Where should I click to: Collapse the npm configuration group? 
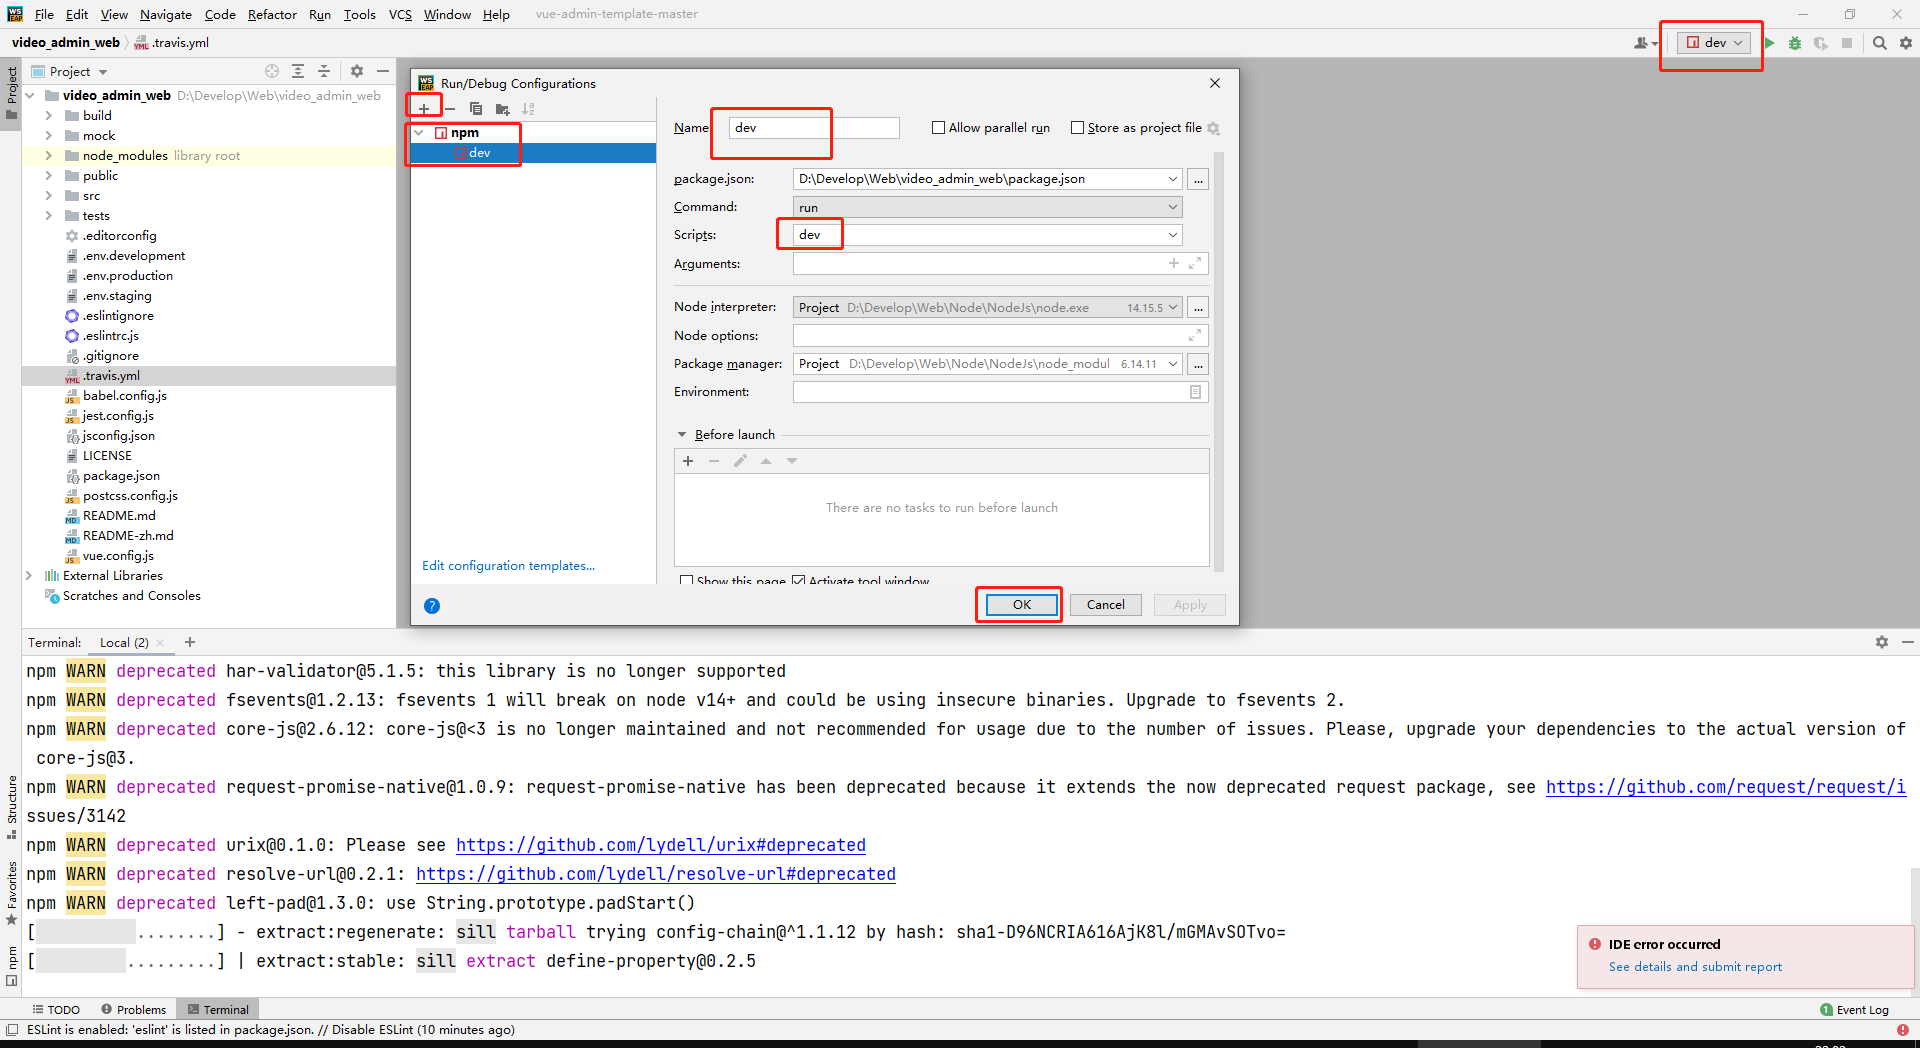[420, 133]
